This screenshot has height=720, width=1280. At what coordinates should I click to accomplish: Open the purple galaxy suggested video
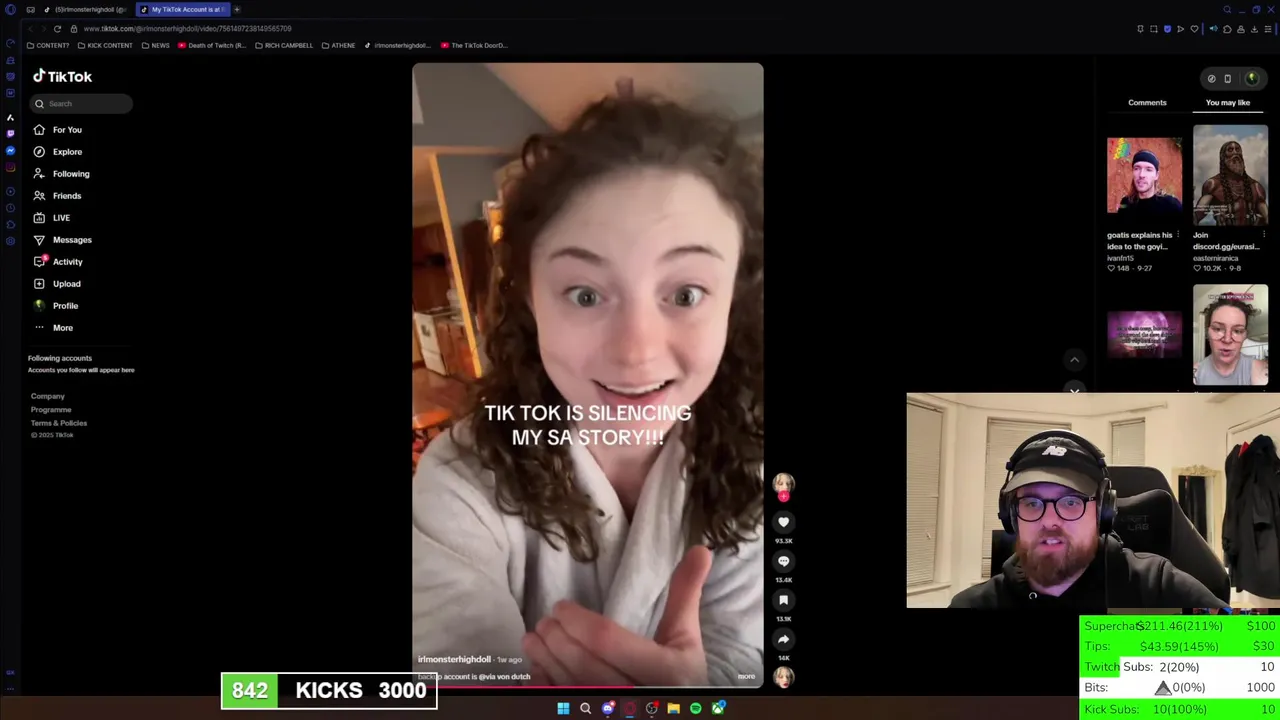pyautogui.click(x=1144, y=335)
